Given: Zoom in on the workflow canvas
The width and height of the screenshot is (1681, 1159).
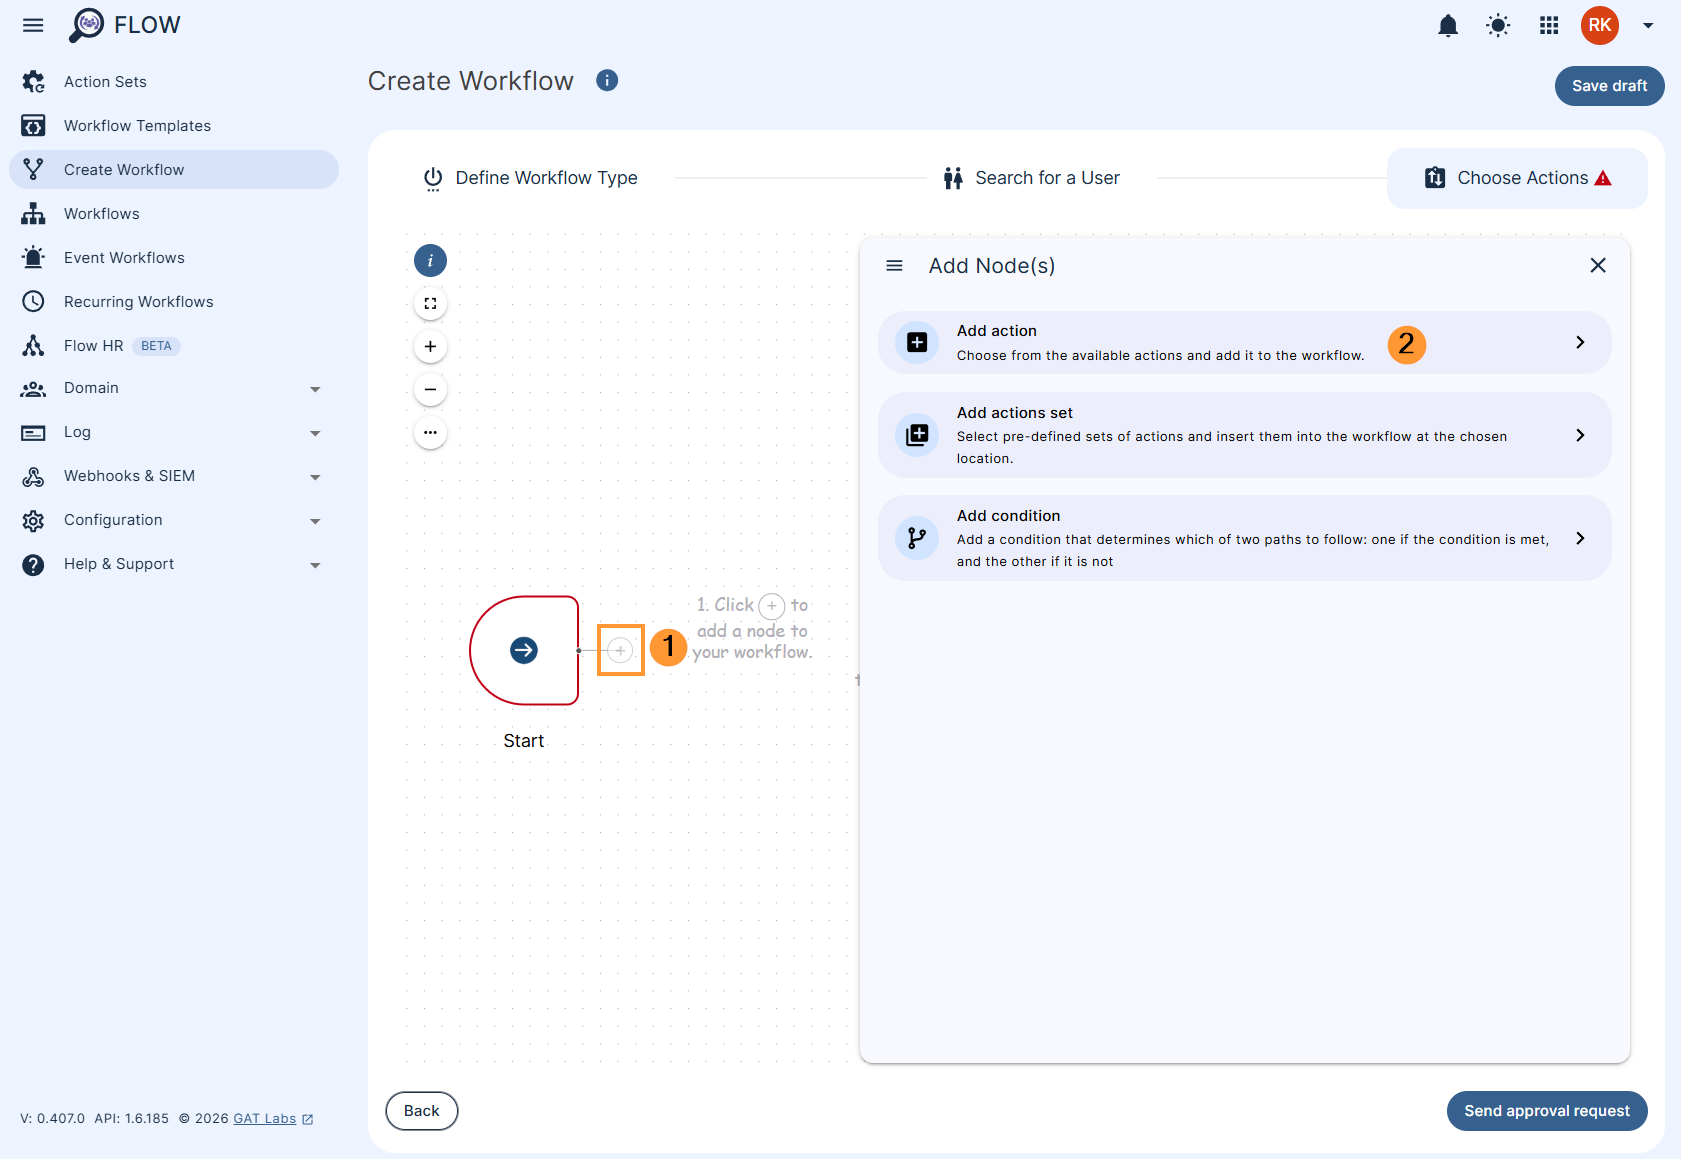Looking at the screenshot, I should click(x=430, y=346).
